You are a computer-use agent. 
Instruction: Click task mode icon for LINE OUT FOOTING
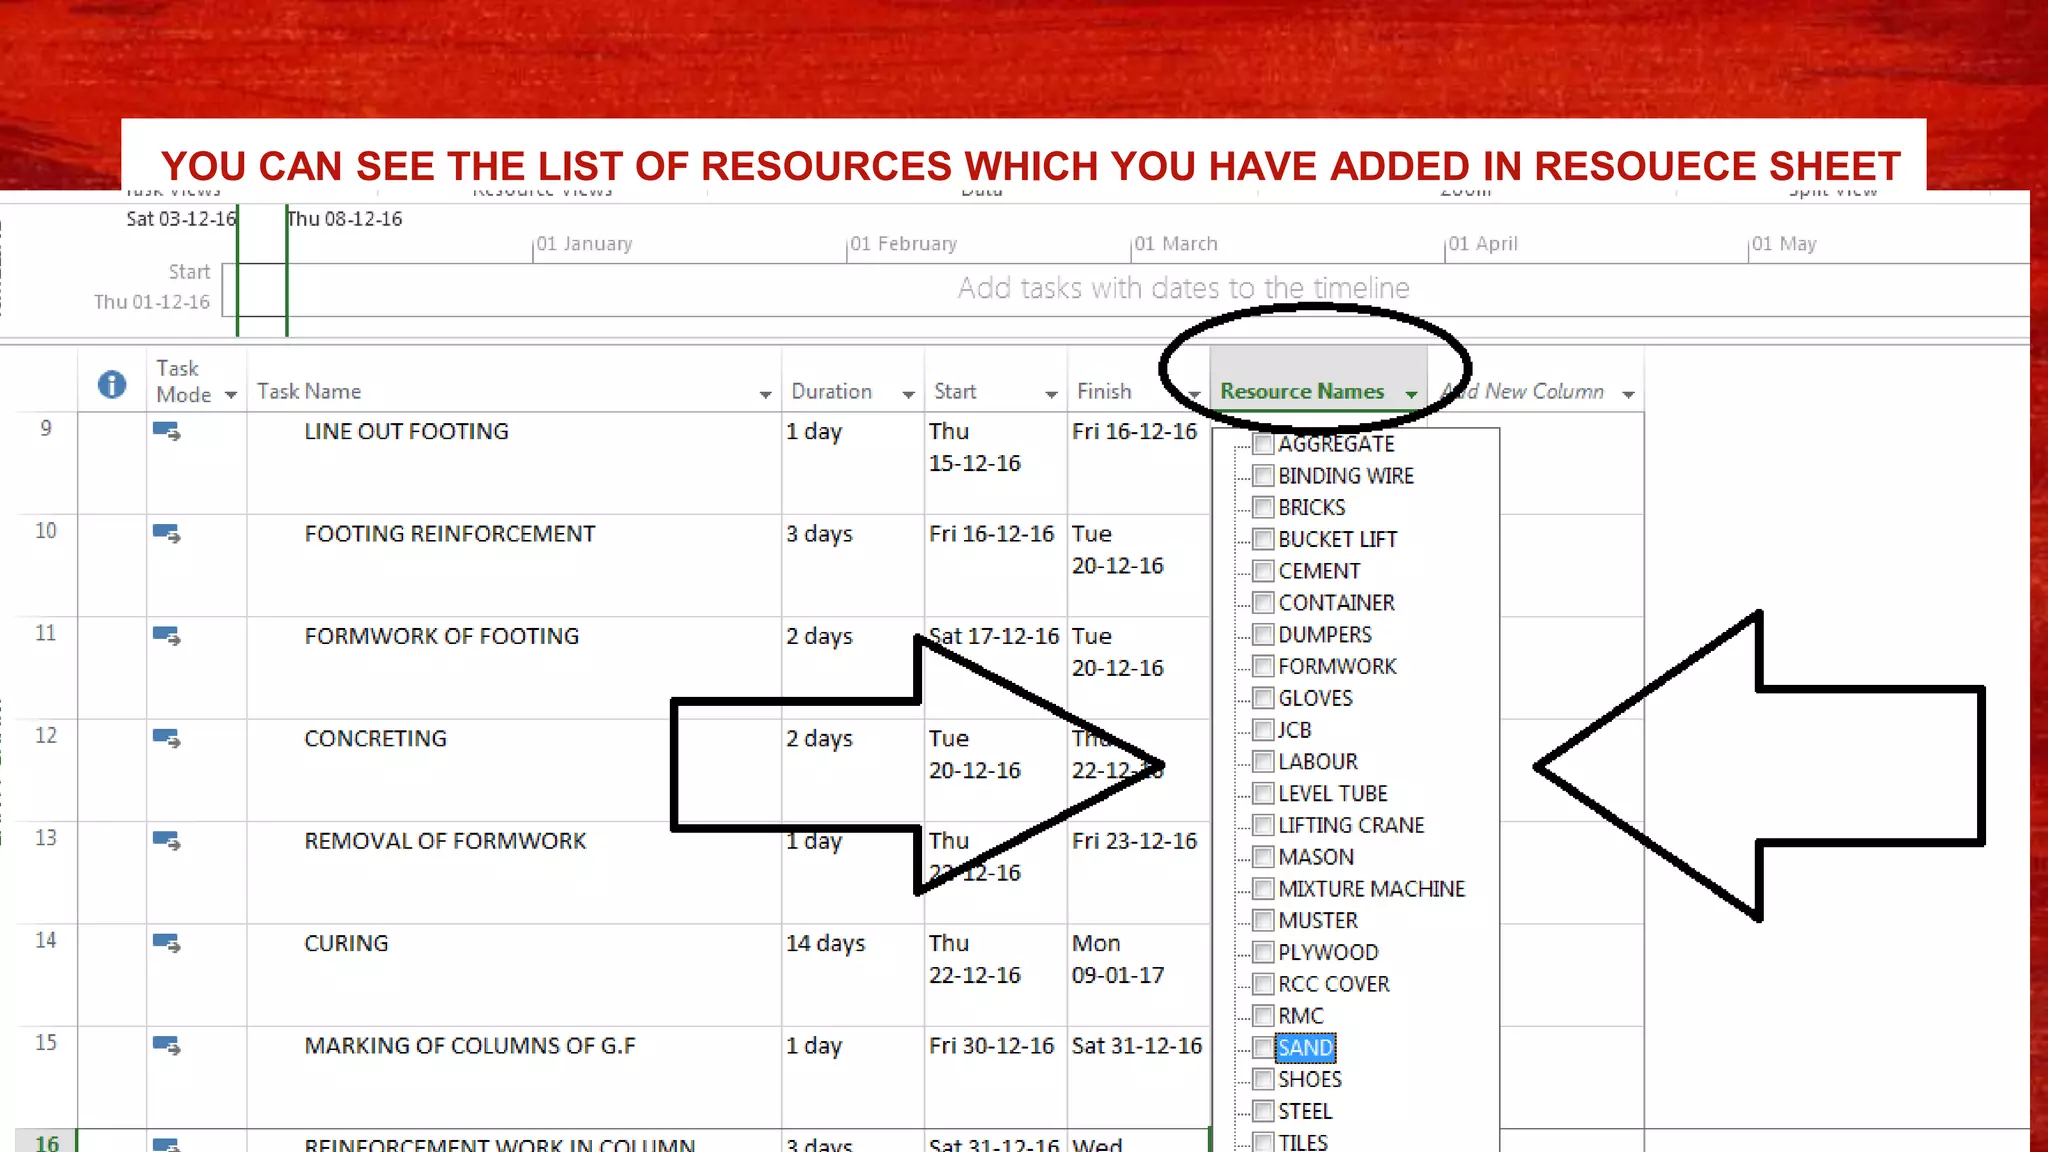pos(166,432)
